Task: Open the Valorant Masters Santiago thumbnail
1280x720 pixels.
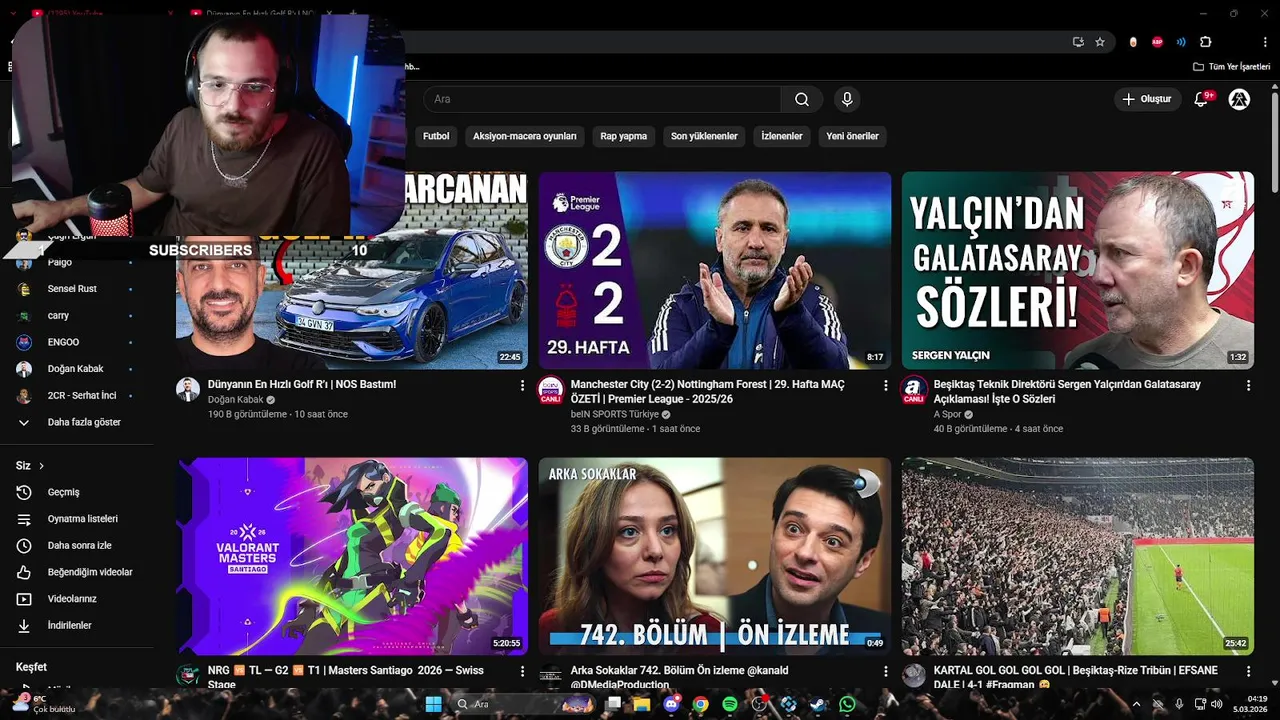Action: coord(352,556)
